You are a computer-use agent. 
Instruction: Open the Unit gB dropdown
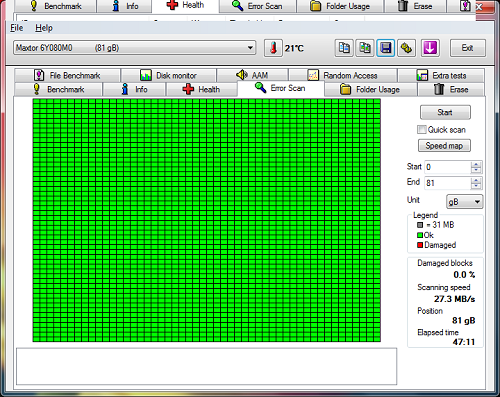point(464,202)
